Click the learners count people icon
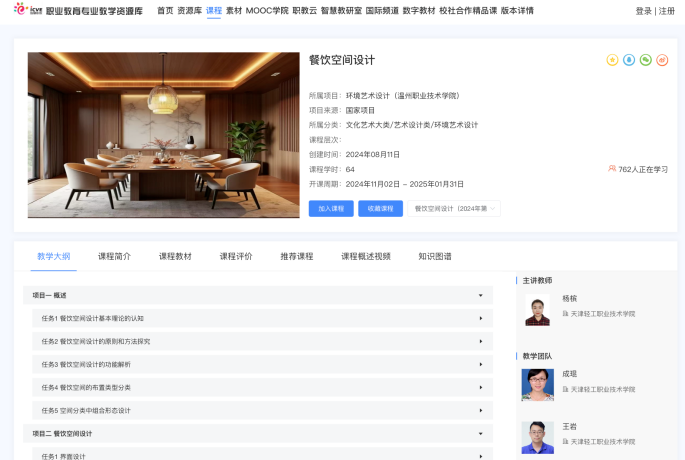Screen dimensions: 685x460 (612, 169)
